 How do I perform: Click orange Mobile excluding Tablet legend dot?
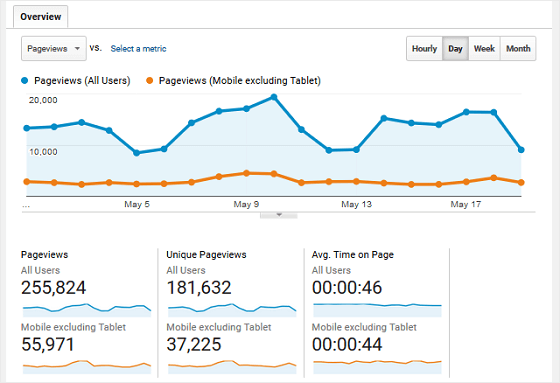pyautogui.click(x=150, y=81)
